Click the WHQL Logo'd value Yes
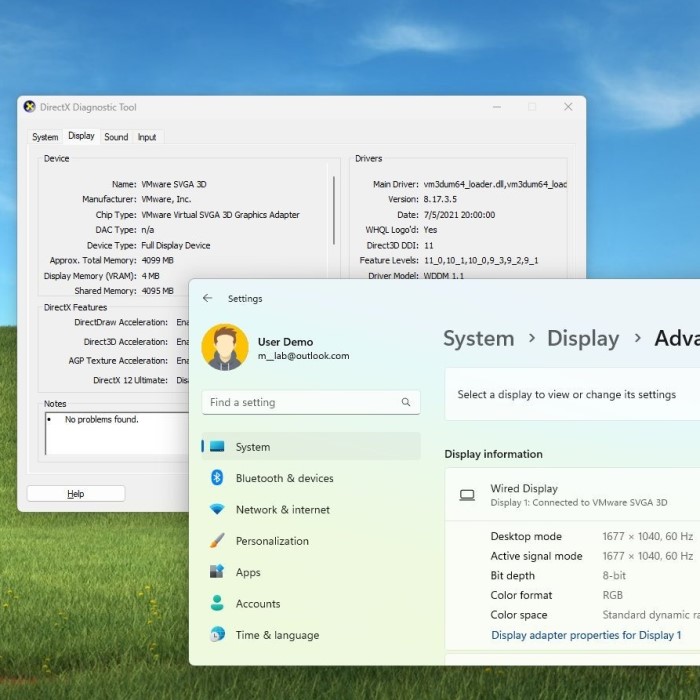This screenshot has width=700, height=700. (430, 230)
